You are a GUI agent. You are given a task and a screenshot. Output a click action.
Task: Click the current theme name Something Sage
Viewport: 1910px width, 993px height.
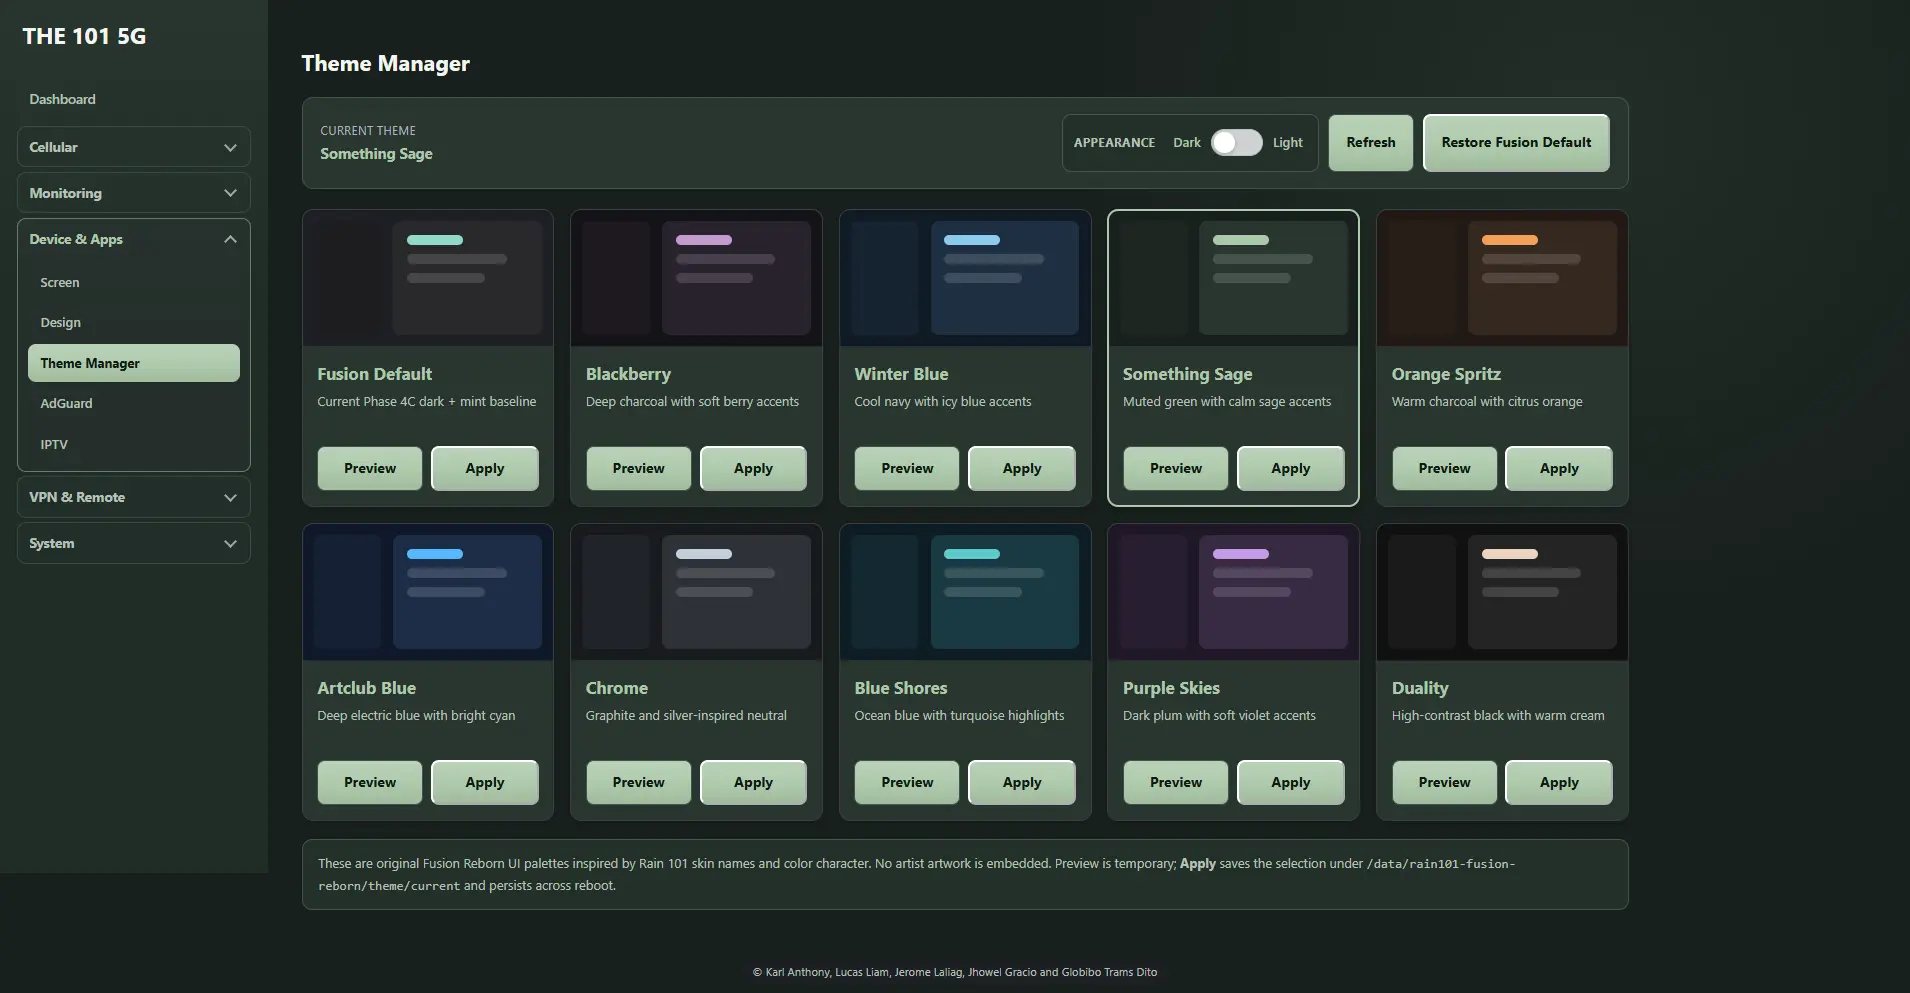(376, 154)
